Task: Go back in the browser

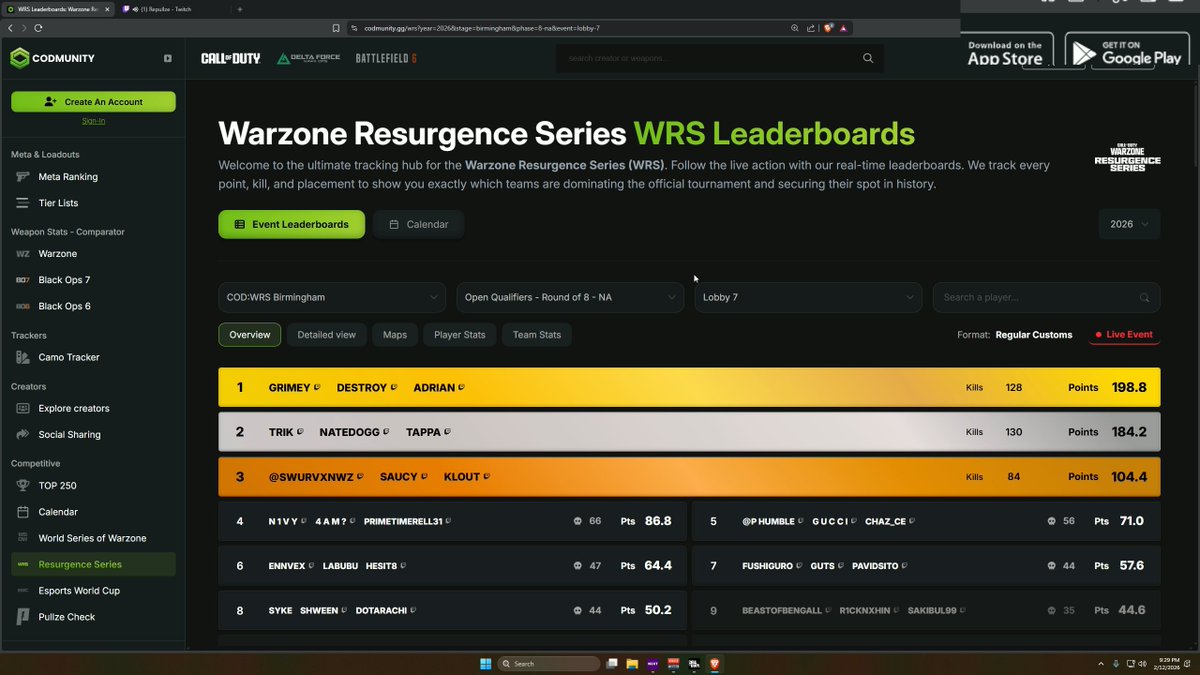Action: (10, 28)
